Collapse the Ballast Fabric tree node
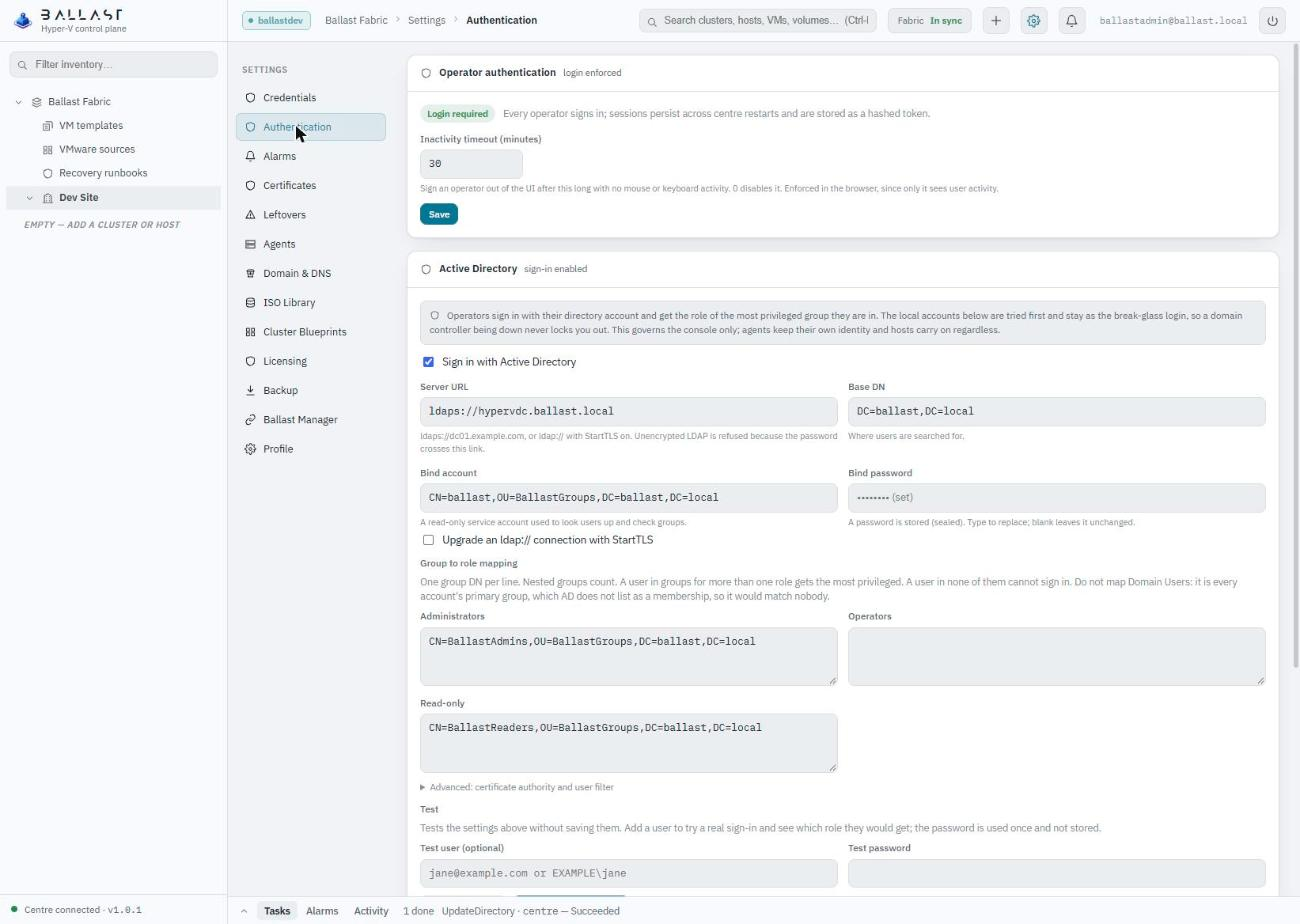1300x924 pixels. pos(19,102)
